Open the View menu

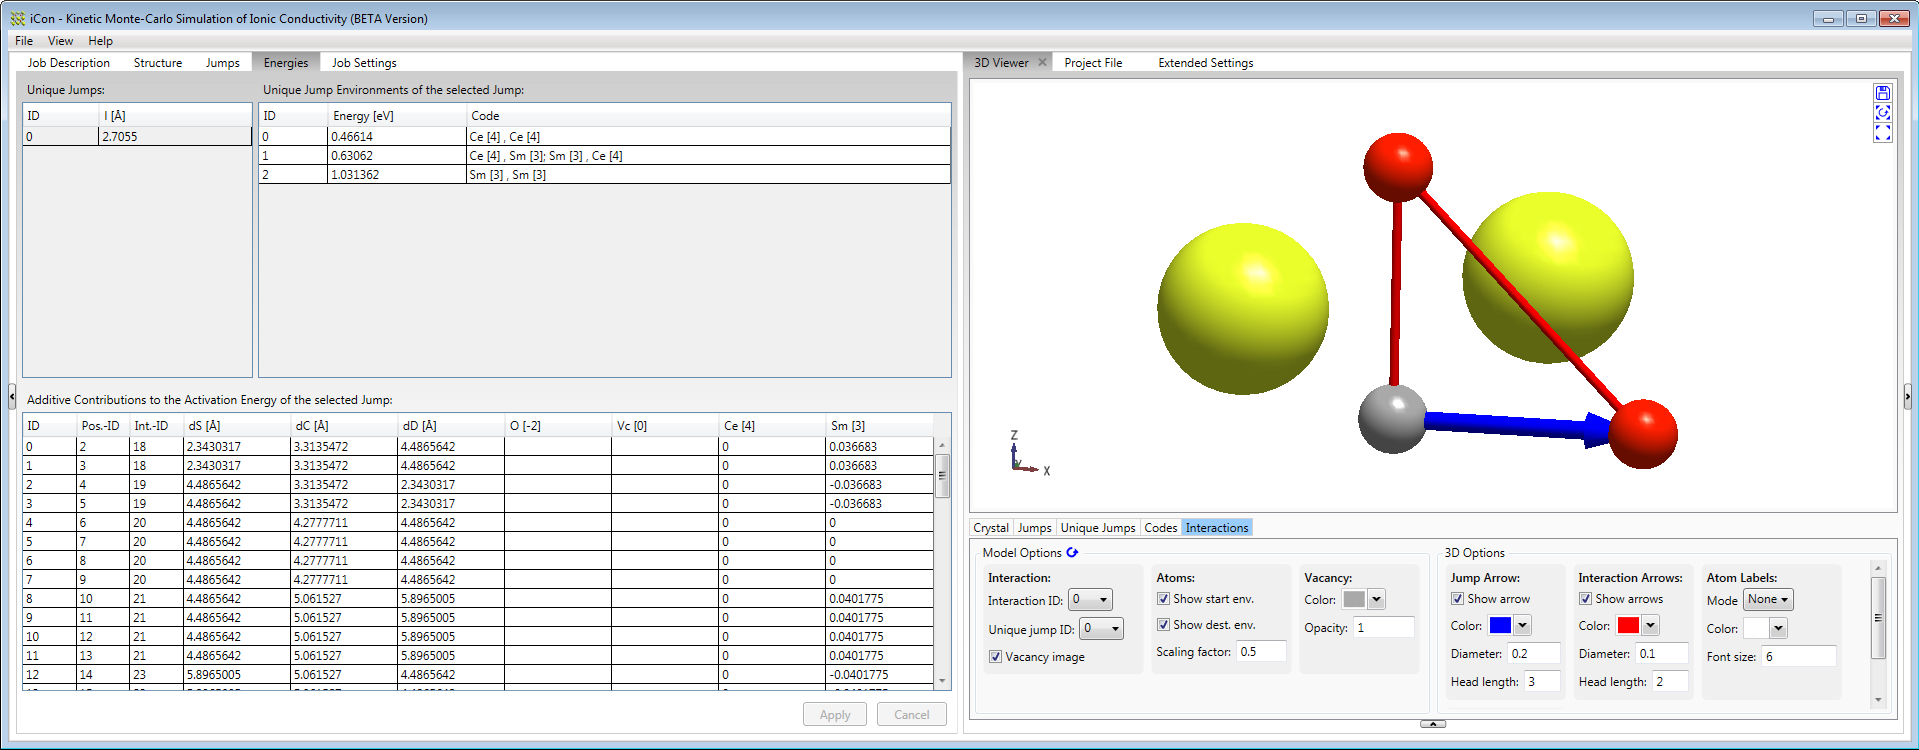coord(60,41)
